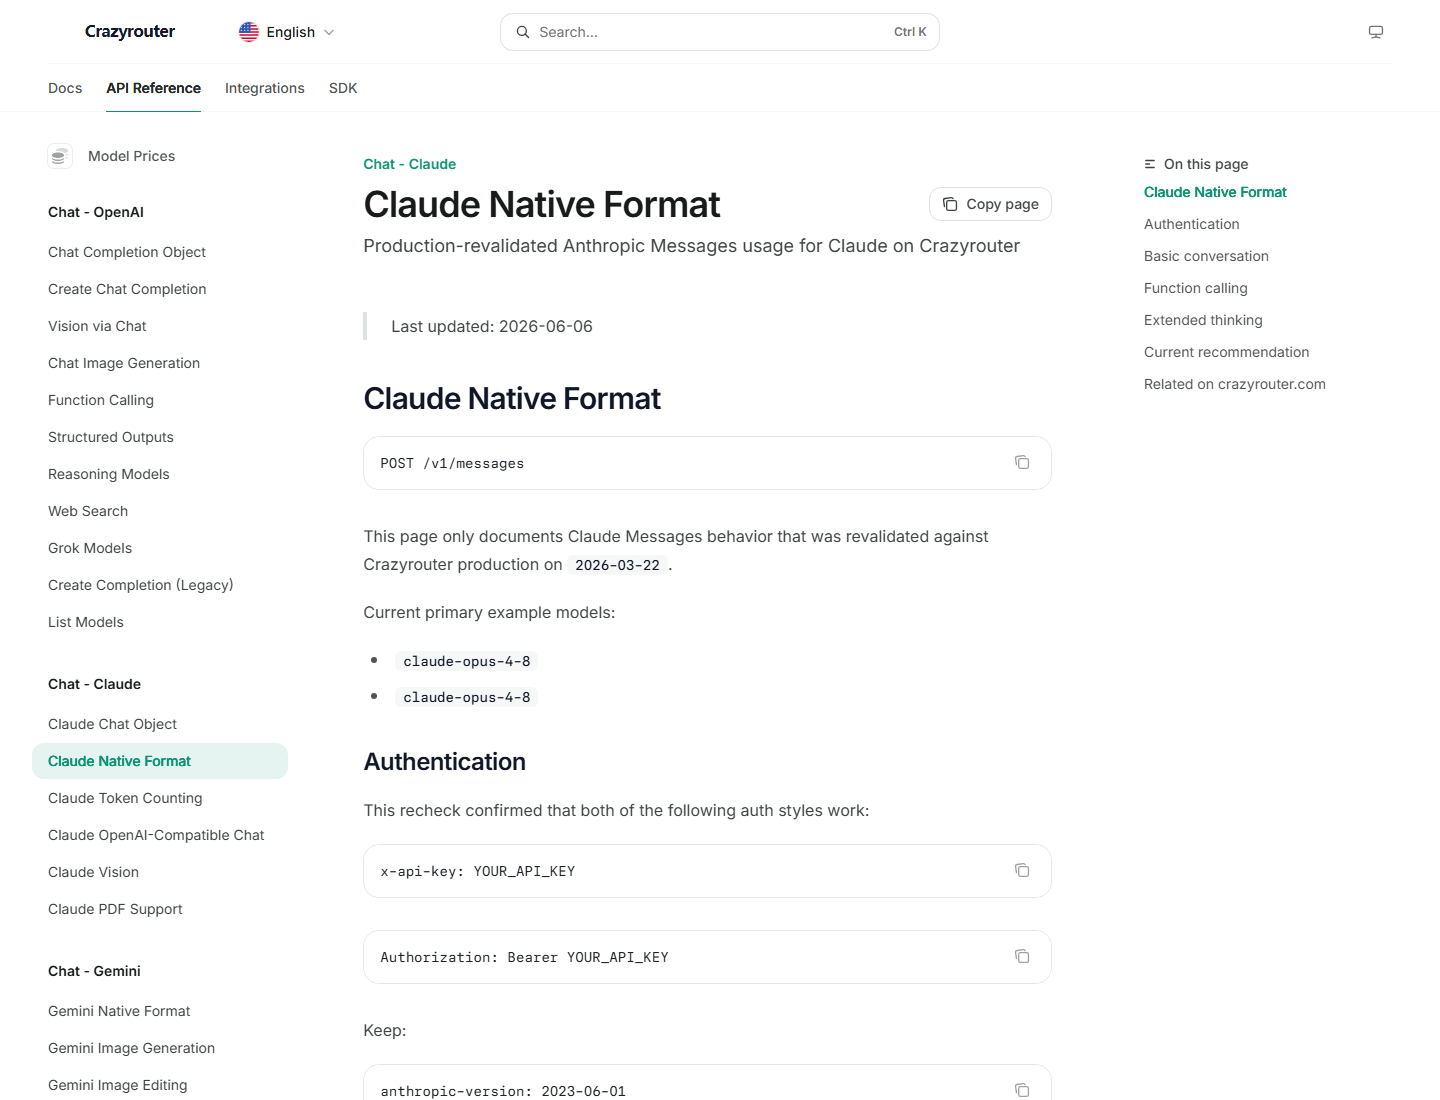Screen dimensions: 1440x1100
Task: Open the English language dropdown
Action: 286,32
